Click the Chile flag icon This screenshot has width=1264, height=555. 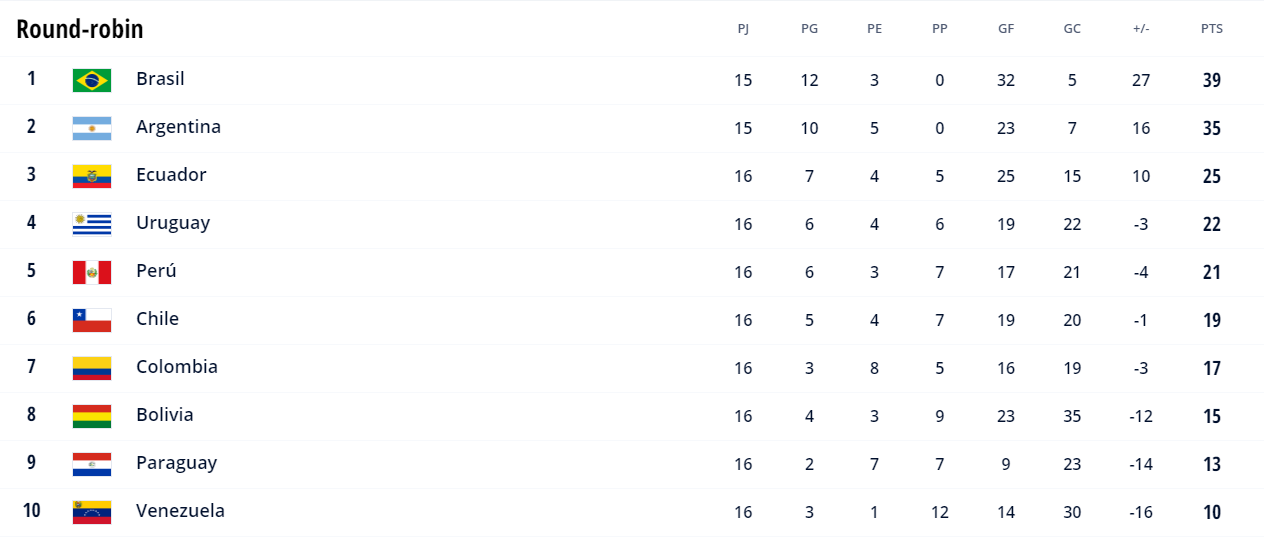(92, 320)
